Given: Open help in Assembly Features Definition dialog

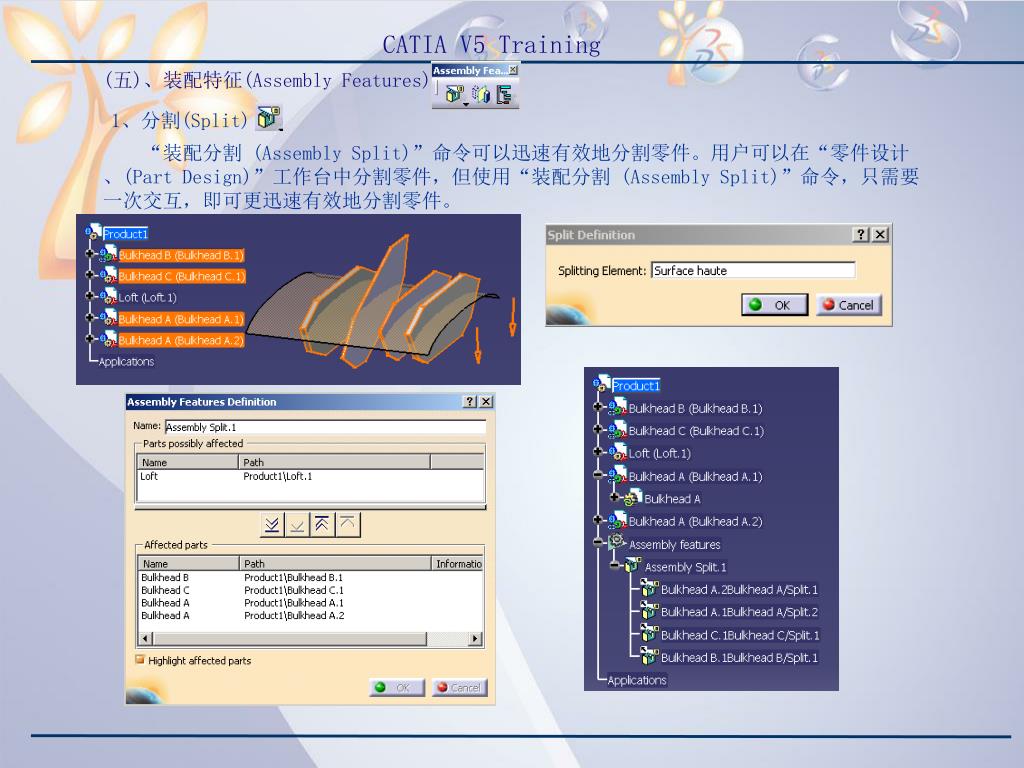Looking at the screenshot, I should [x=470, y=402].
